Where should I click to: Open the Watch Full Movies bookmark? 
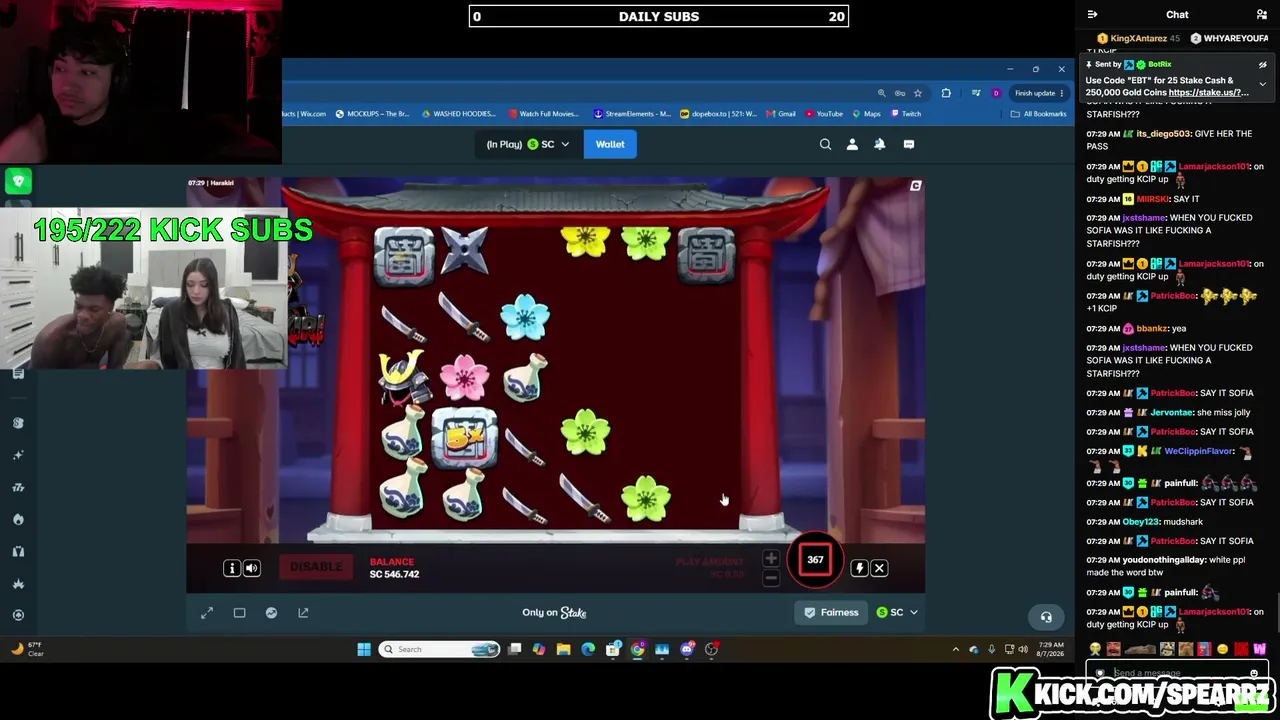tap(544, 114)
